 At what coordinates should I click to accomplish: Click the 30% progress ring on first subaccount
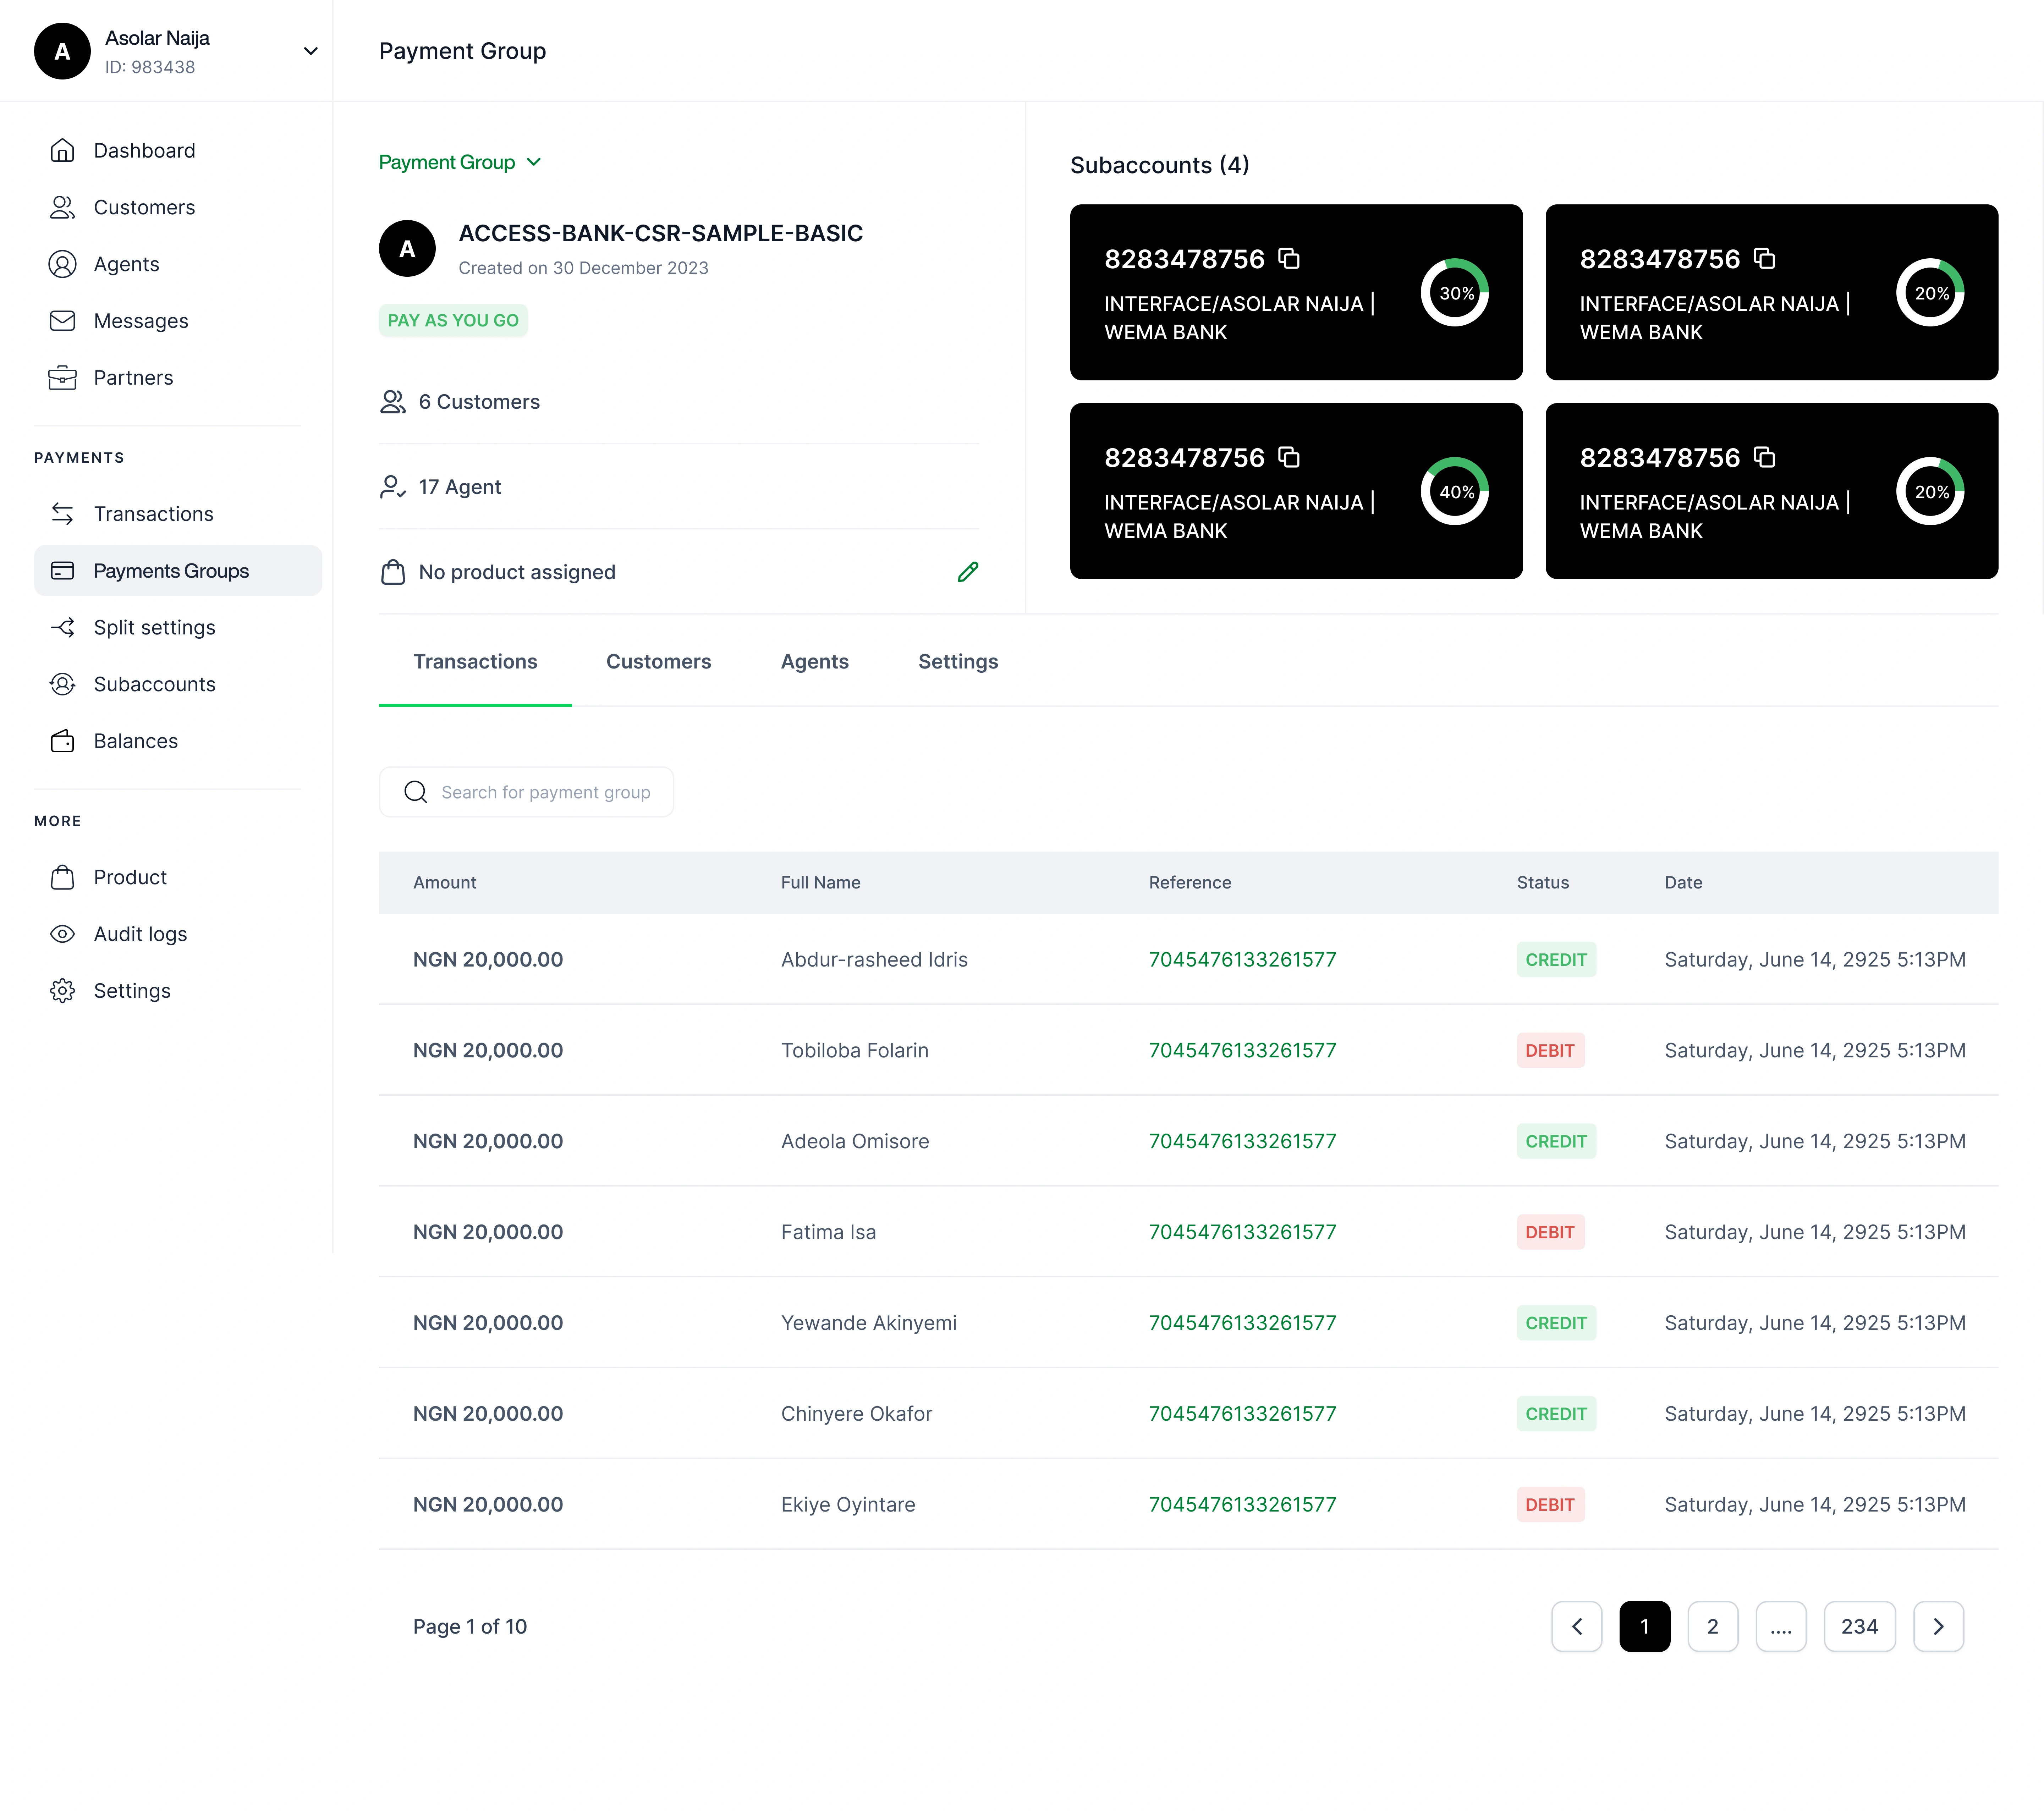click(1455, 293)
